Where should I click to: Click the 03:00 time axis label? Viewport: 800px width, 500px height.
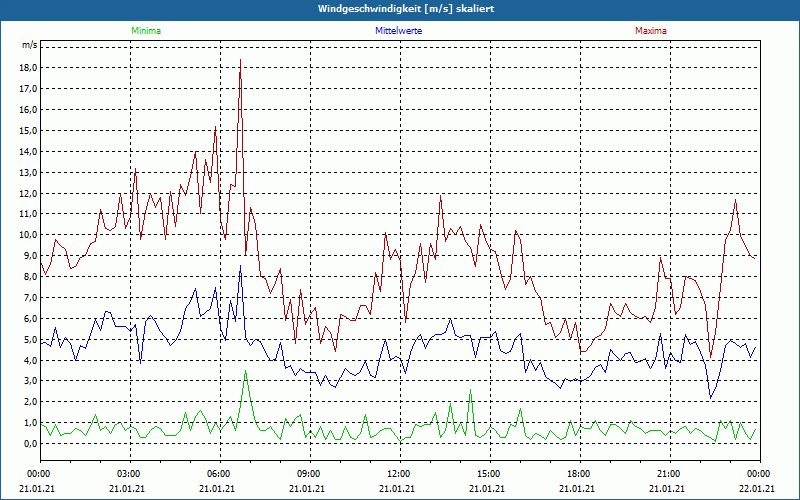coord(130,474)
